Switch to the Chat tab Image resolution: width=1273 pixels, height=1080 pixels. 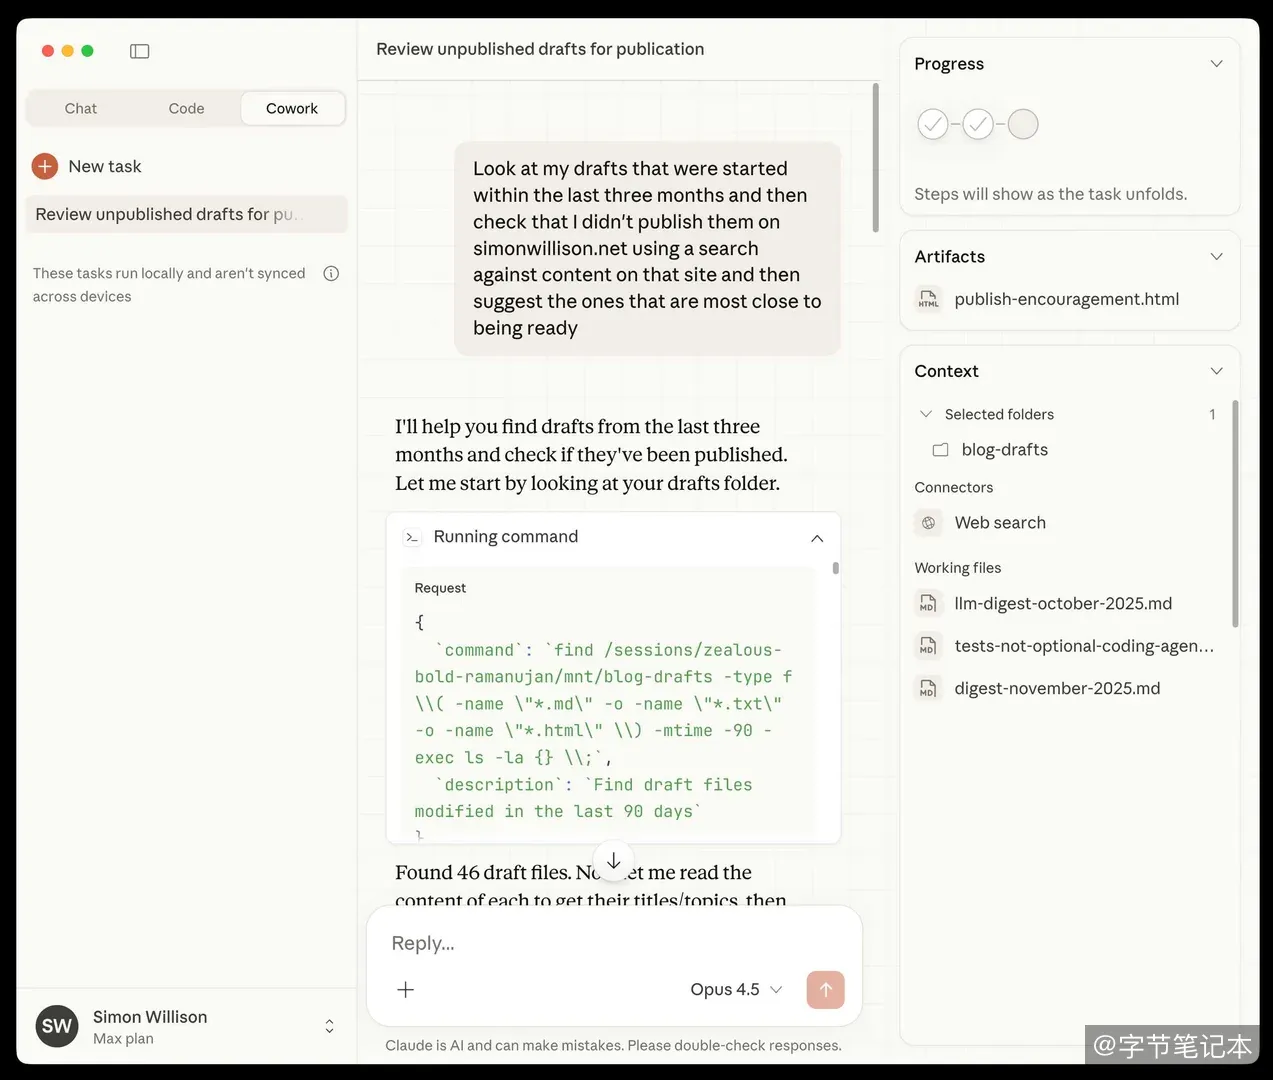click(81, 108)
